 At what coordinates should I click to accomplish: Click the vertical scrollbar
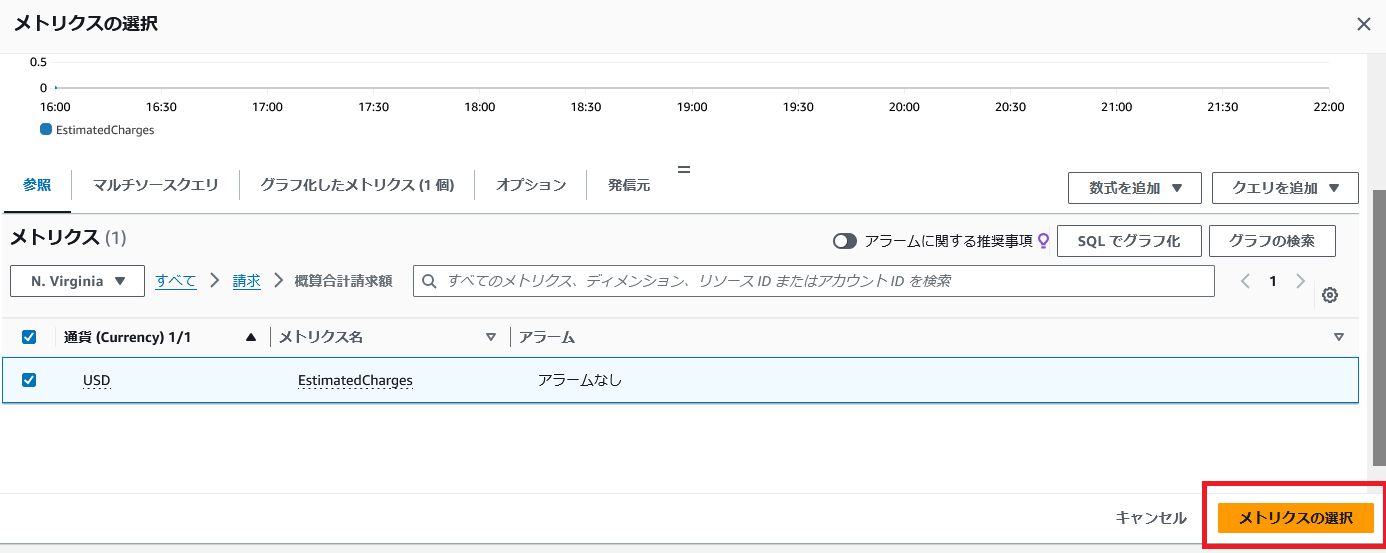tap(1379, 327)
